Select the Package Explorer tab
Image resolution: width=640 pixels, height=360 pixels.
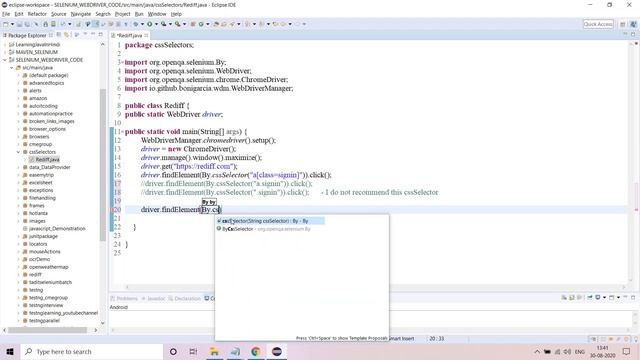coord(27,36)
